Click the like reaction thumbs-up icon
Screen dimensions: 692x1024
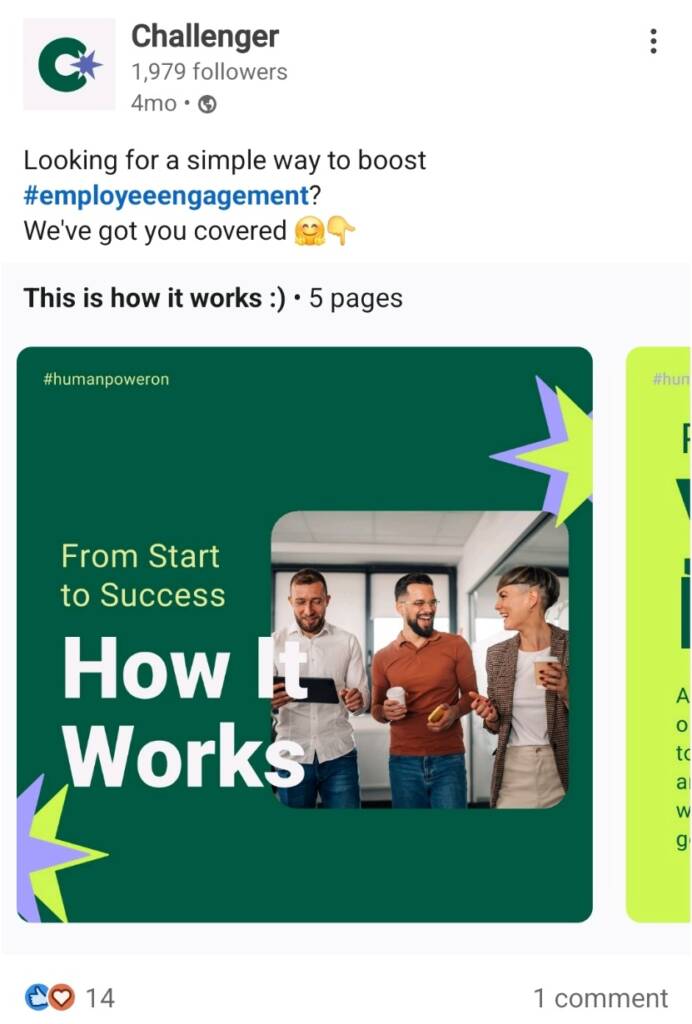[x=37, y=997]
